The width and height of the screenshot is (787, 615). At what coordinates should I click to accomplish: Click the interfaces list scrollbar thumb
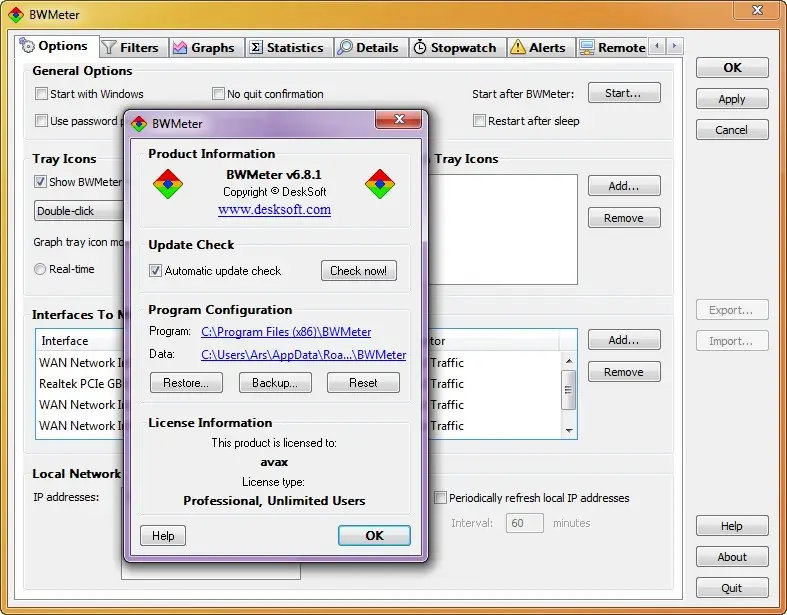point(569,390)
